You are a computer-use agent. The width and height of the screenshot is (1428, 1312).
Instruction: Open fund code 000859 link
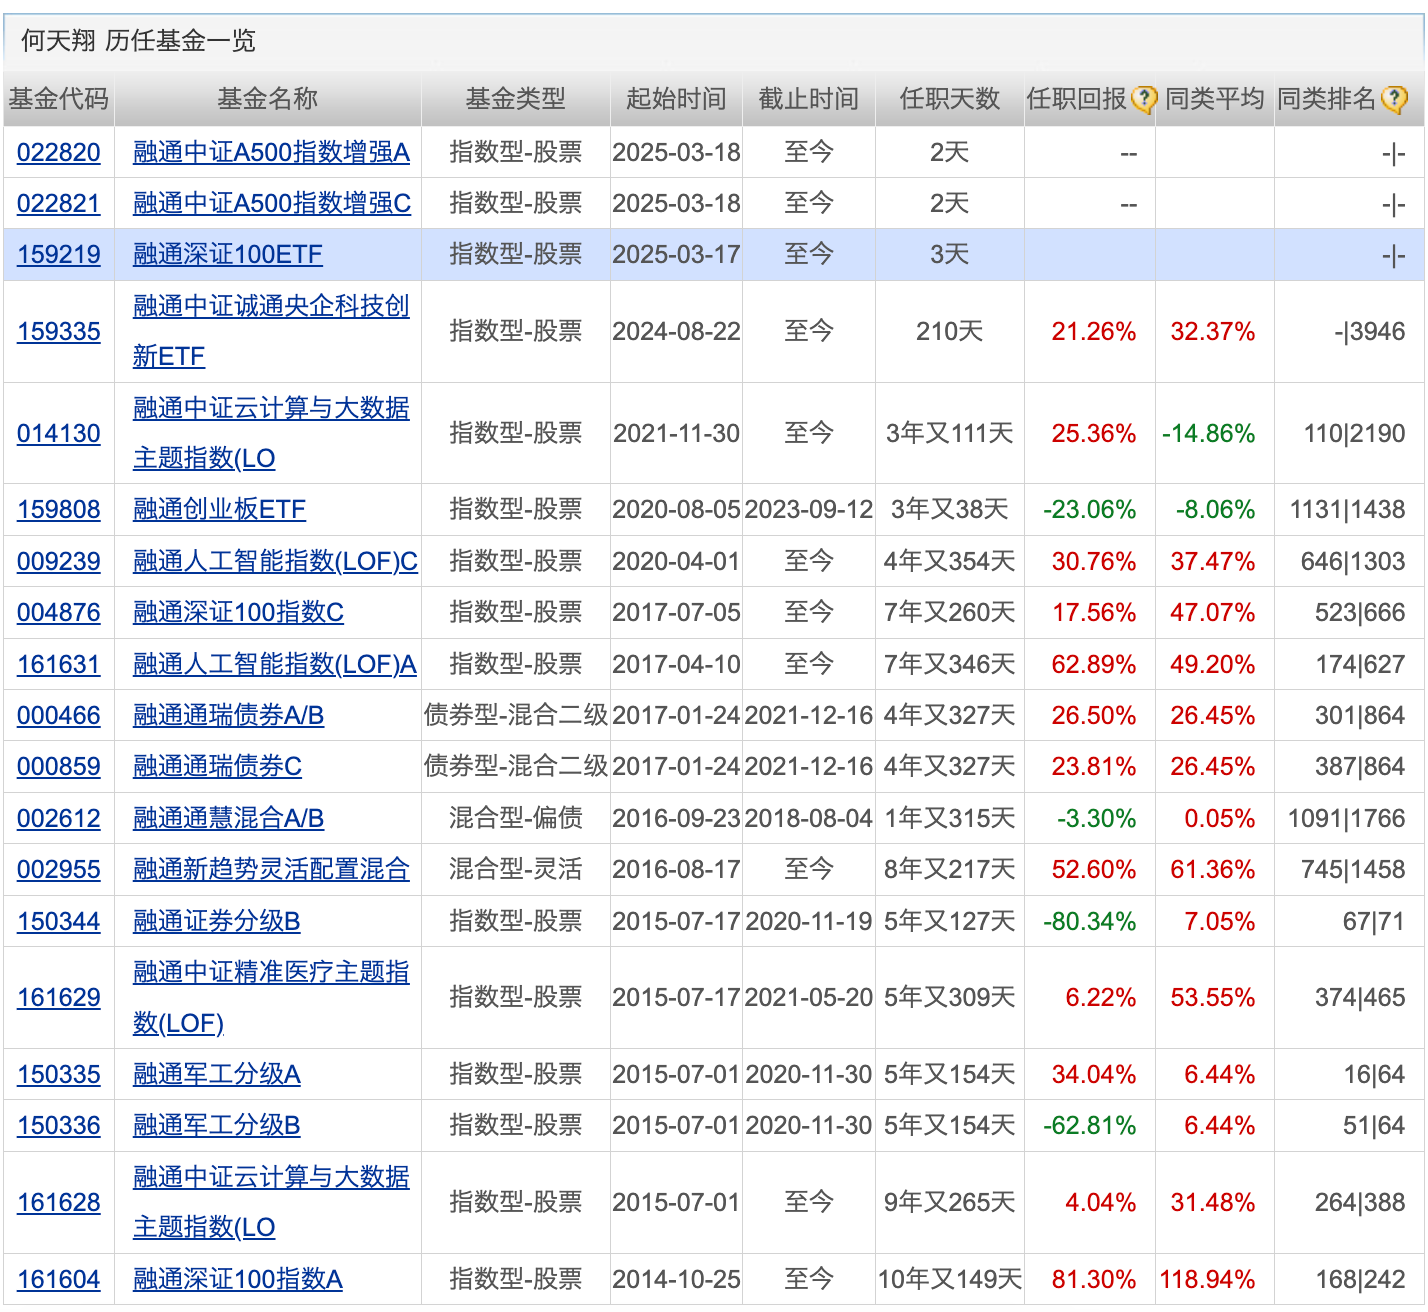59,766
